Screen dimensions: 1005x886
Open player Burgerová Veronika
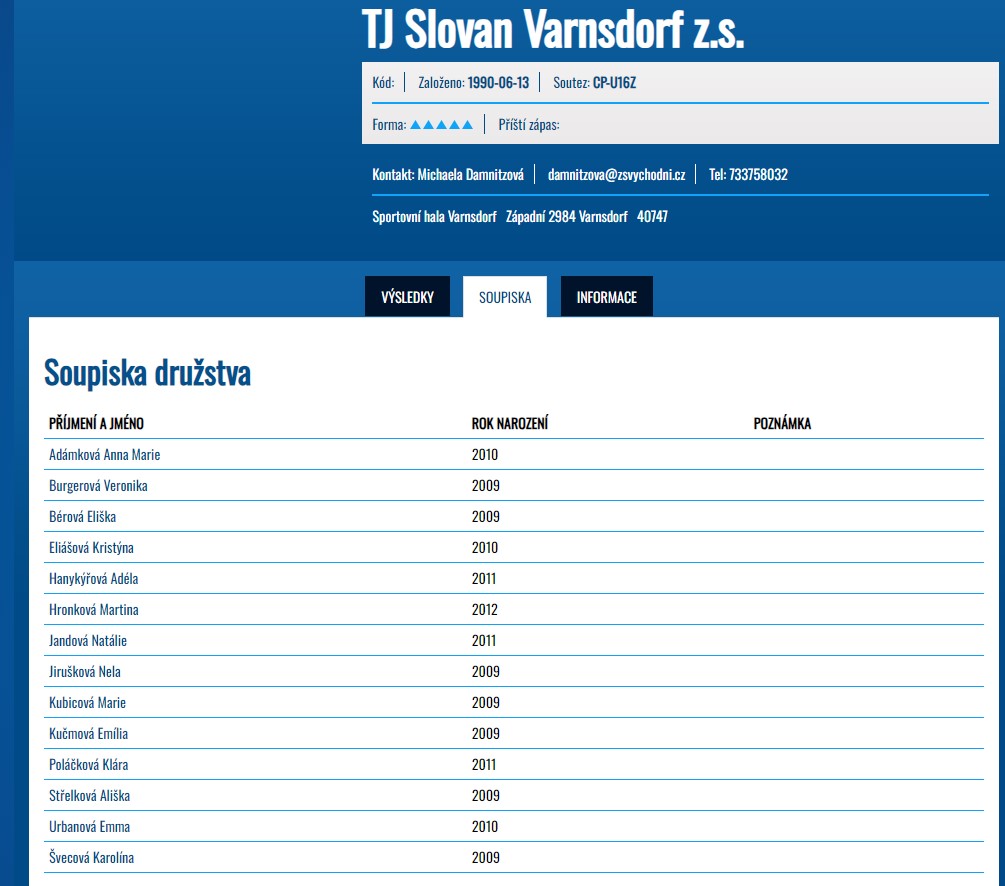point(98,485)
